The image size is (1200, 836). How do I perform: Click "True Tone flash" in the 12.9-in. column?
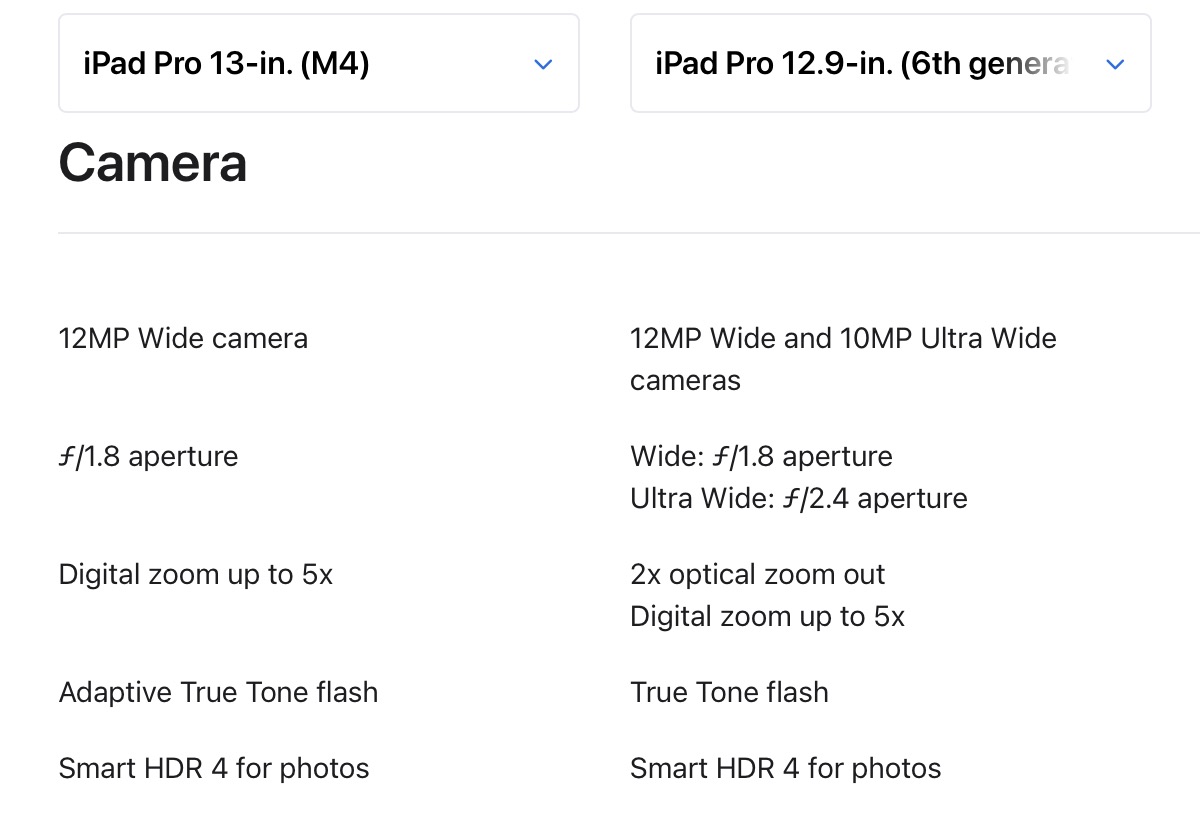(x=729, y=692)
